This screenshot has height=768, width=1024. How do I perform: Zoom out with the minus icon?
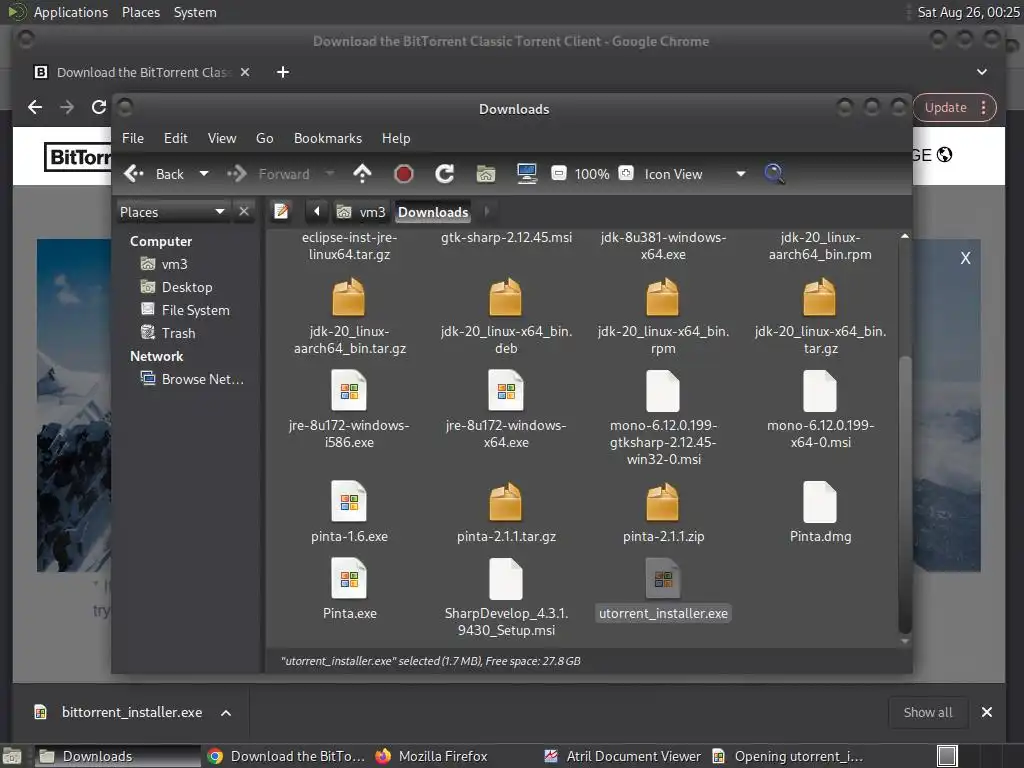558,173
